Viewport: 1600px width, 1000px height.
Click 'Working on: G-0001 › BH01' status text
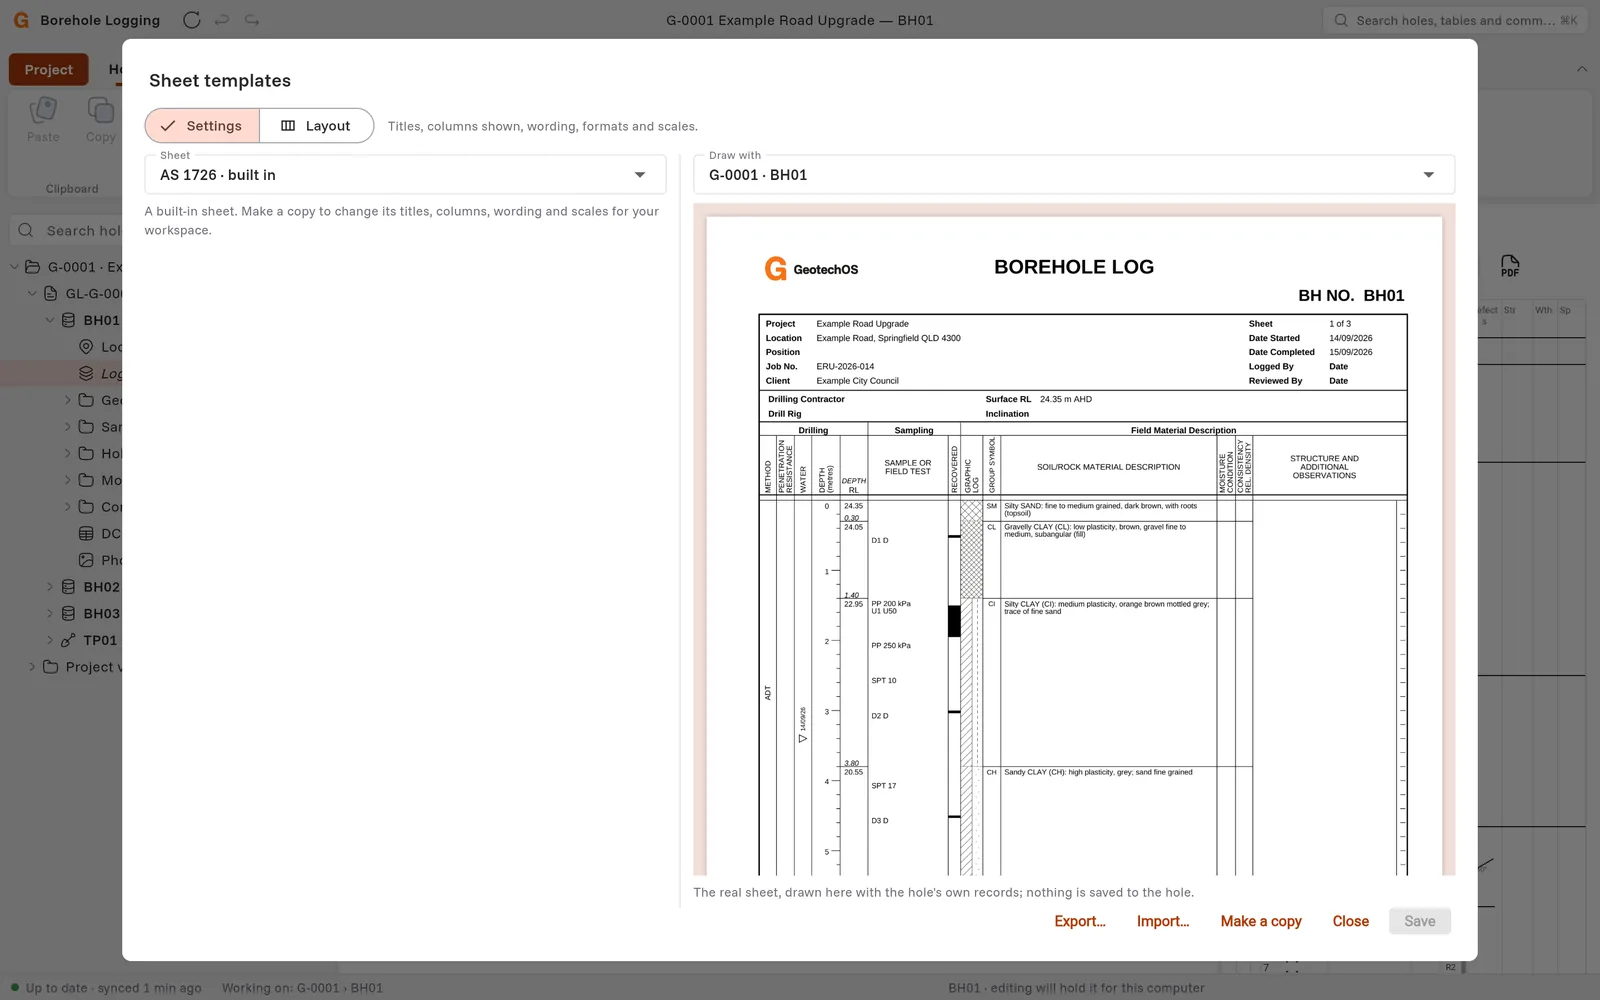302,988
